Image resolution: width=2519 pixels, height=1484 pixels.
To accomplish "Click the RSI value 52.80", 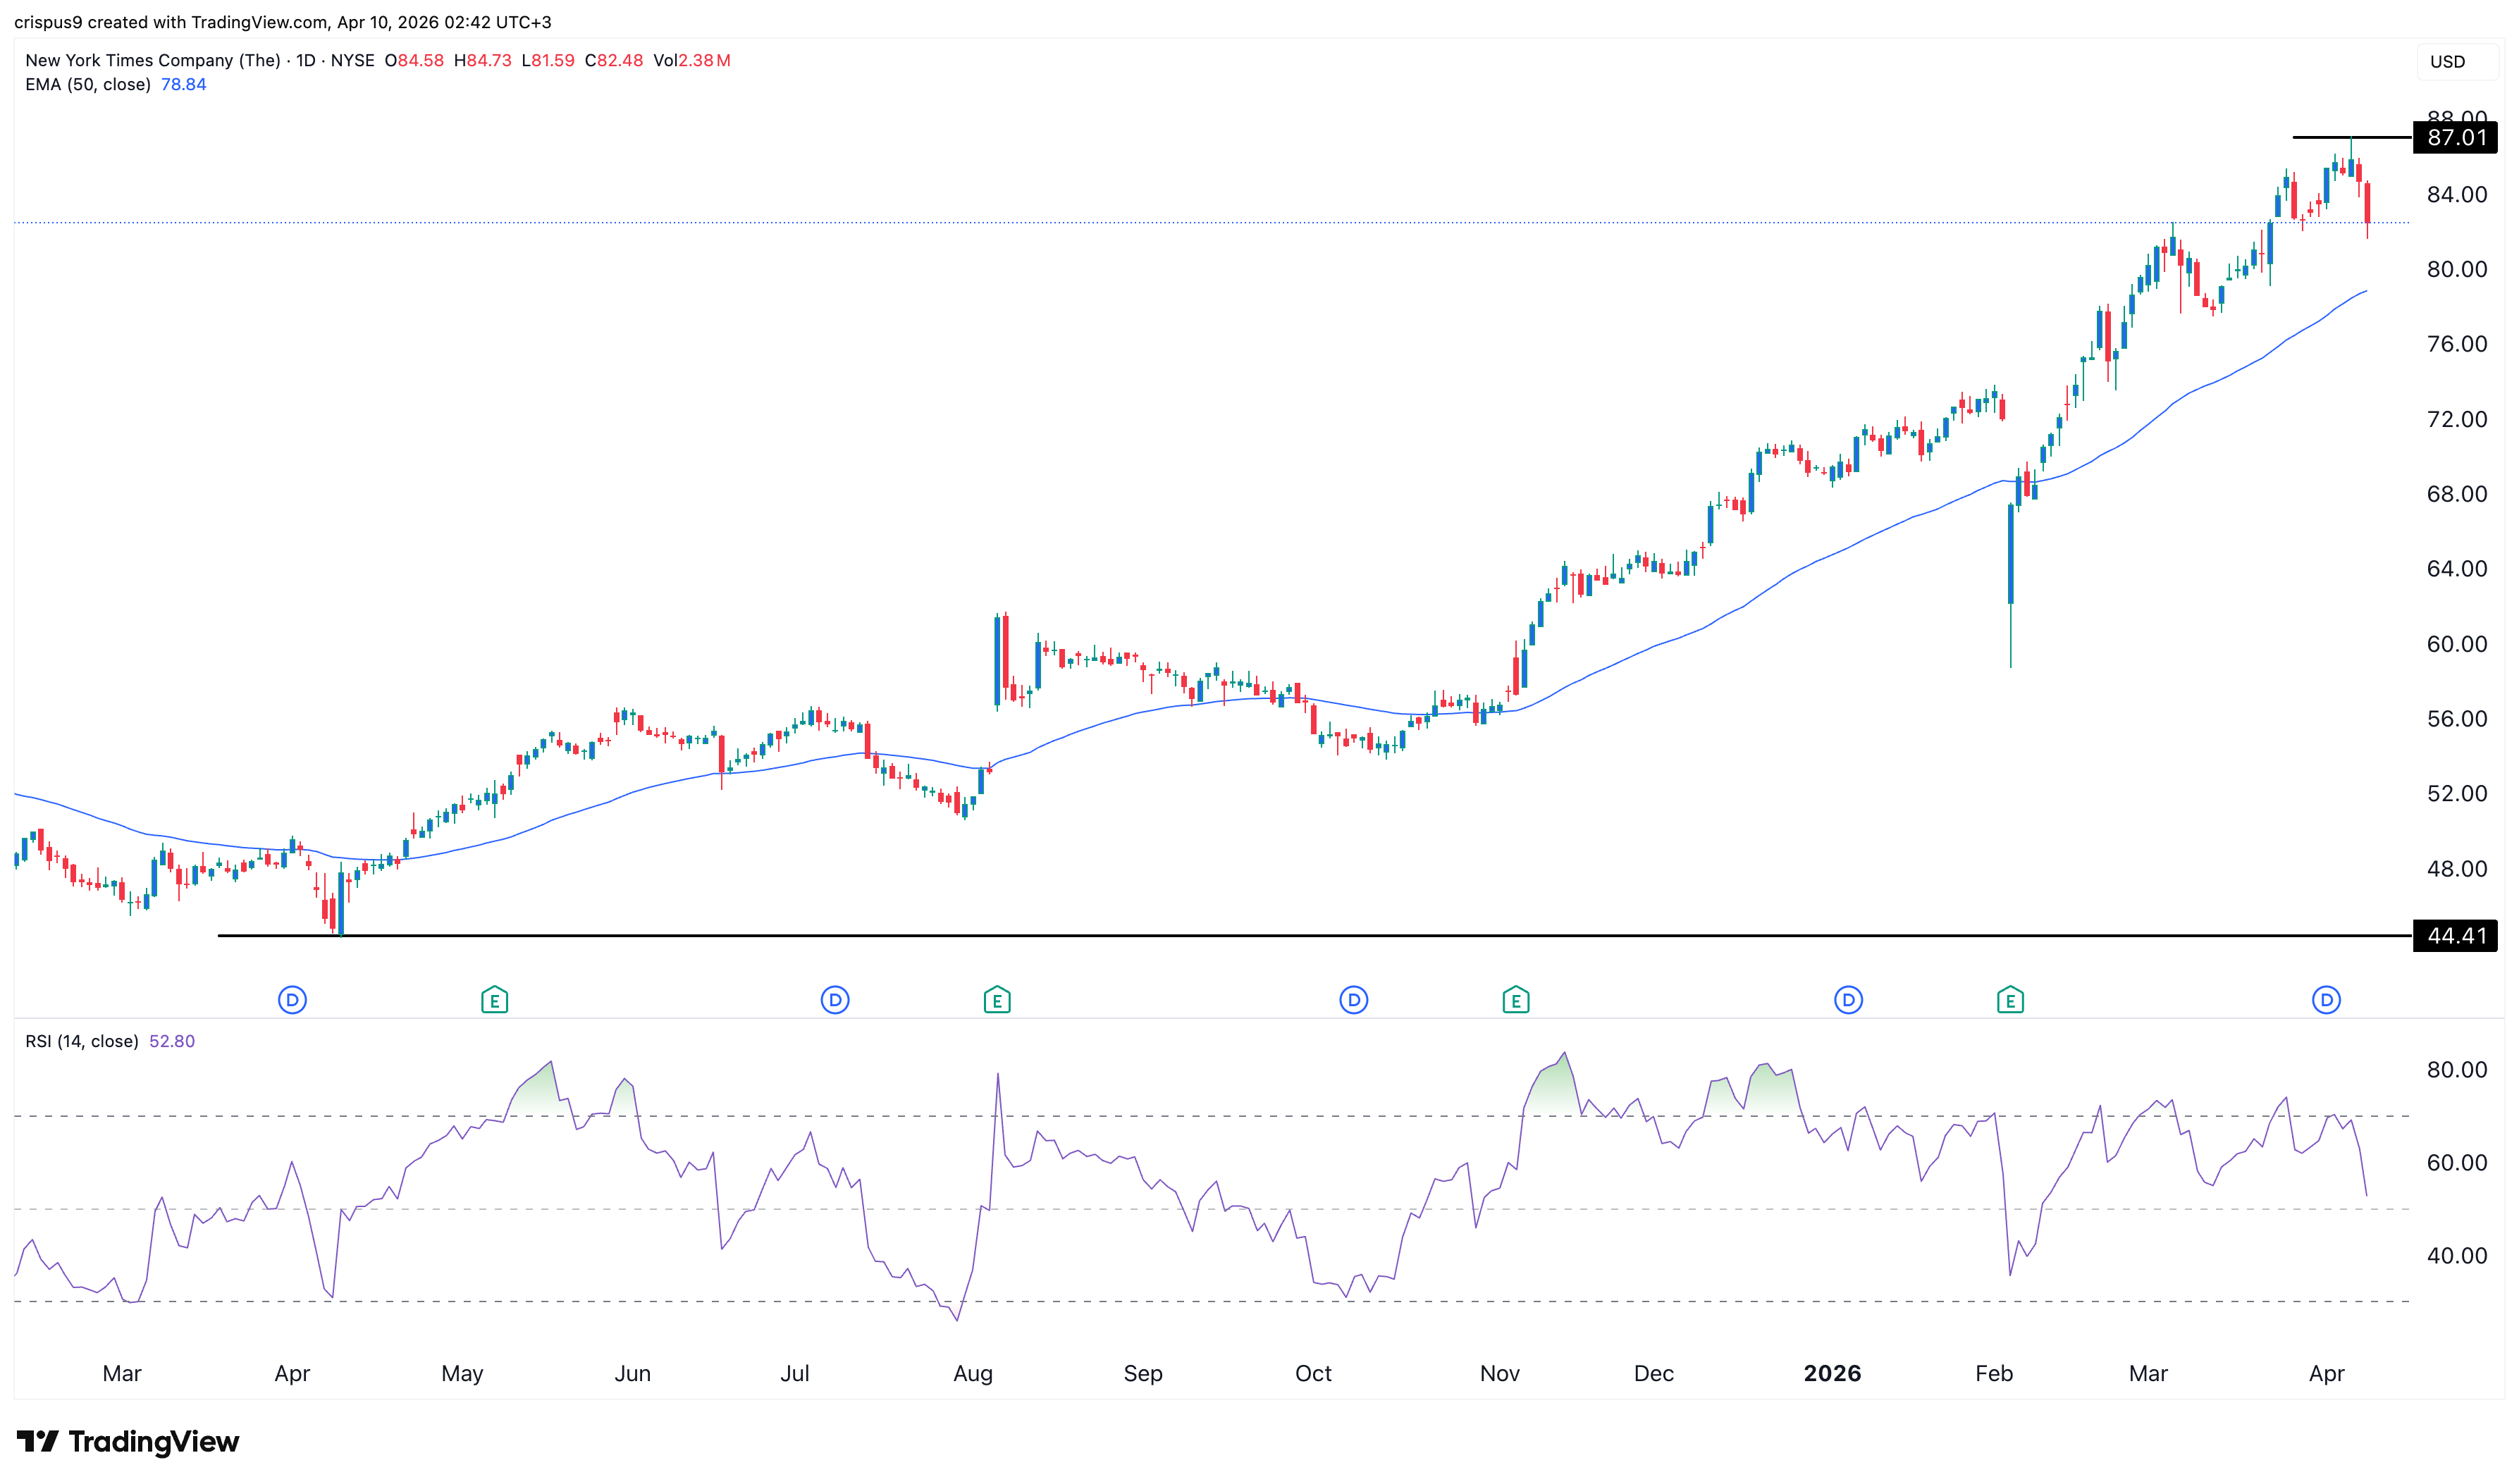I will tap(171, 1041).
